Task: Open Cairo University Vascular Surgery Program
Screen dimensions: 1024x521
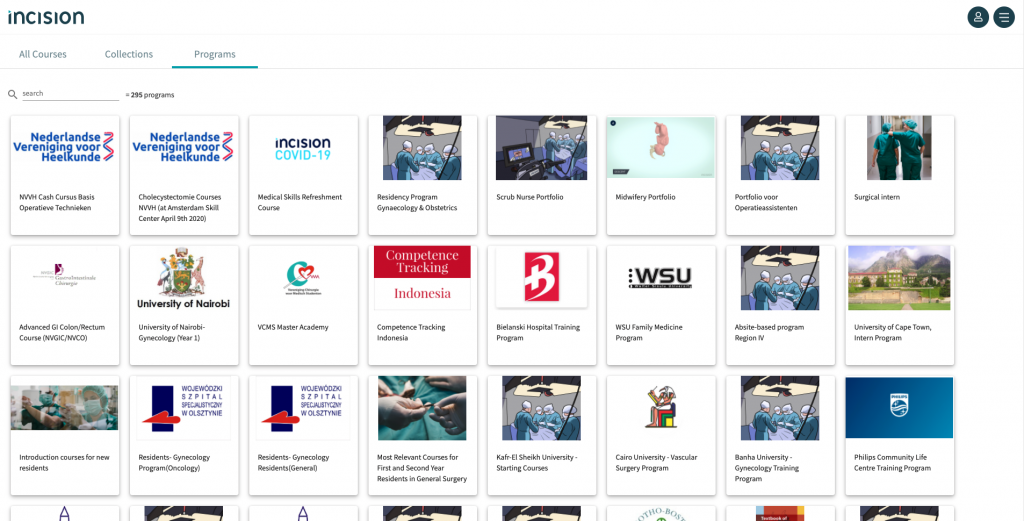Action: click(x=661, y=435)
